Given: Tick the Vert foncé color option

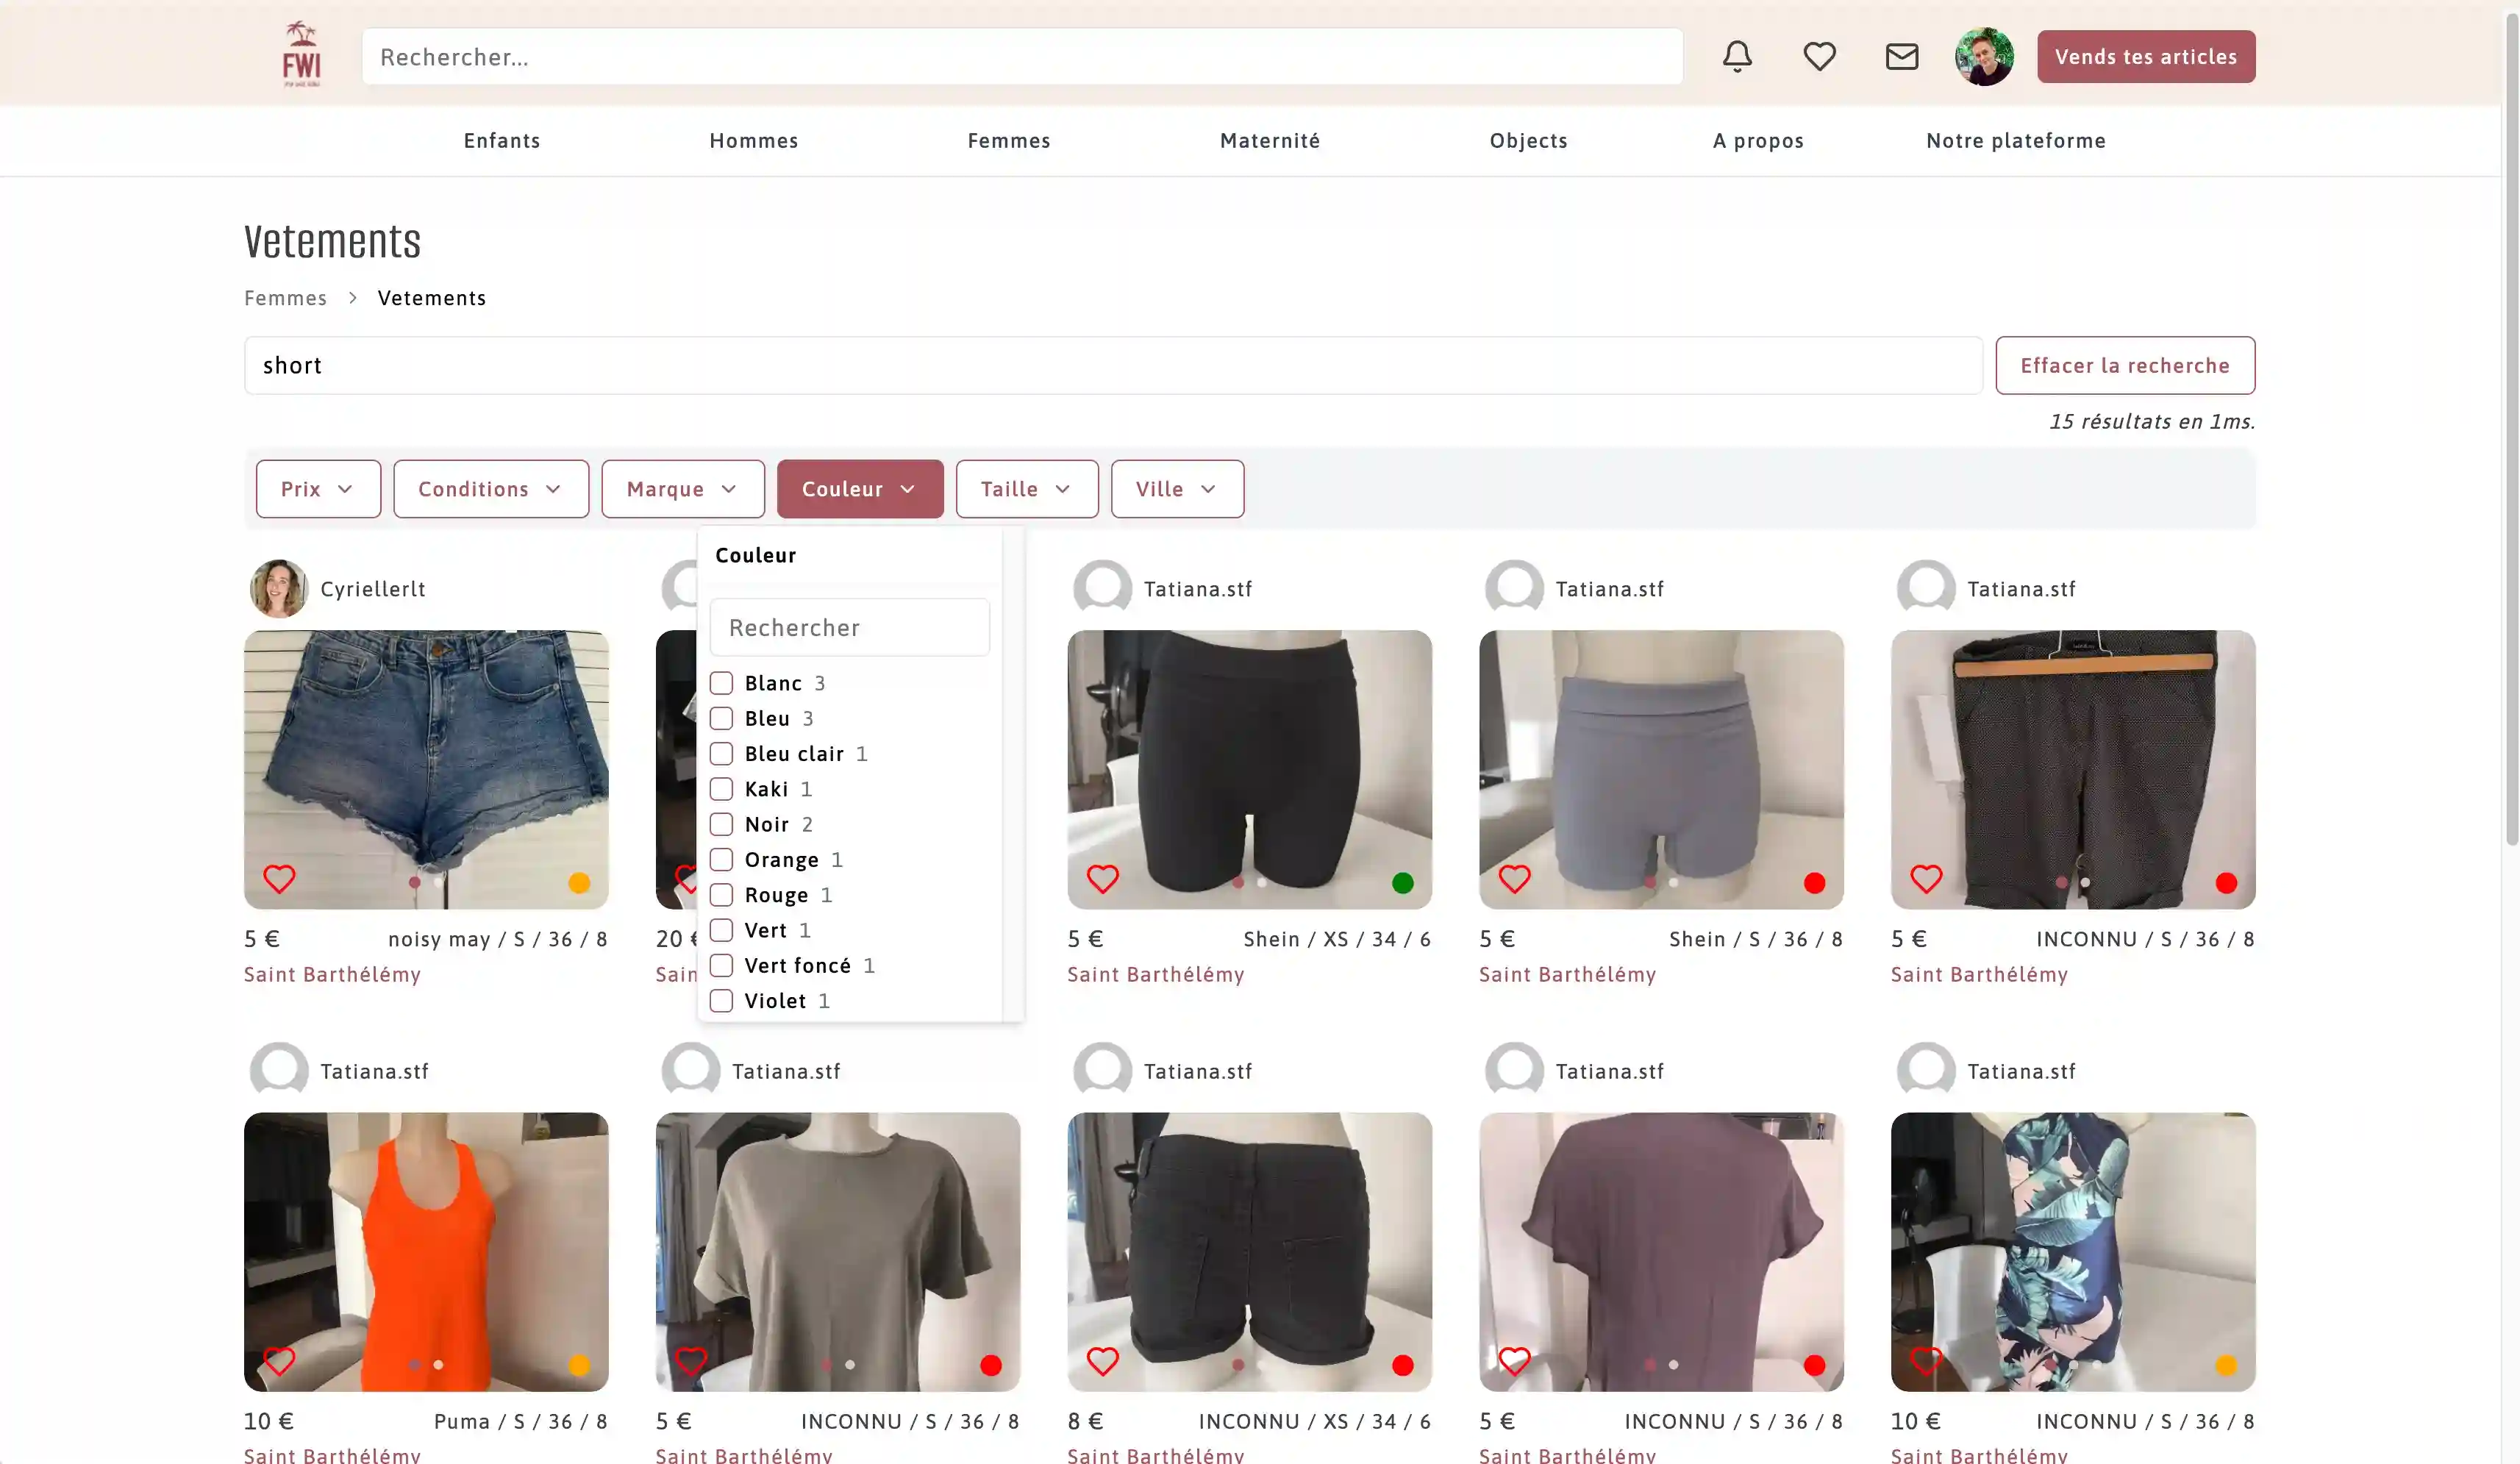Looking at the screenshot, I should (721, 965).
